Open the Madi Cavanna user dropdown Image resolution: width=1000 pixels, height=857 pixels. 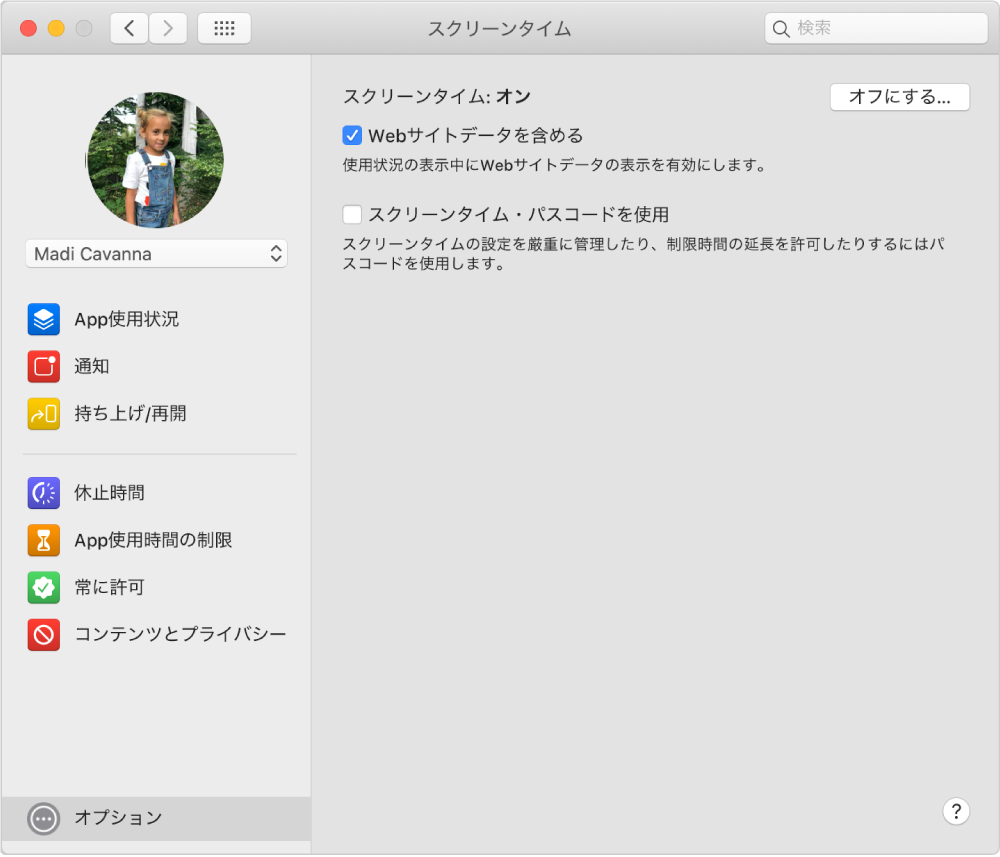coord(156,254)
